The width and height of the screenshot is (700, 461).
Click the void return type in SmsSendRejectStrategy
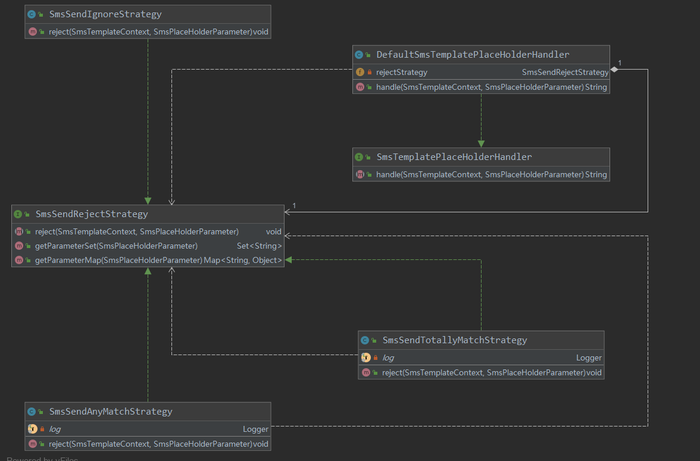pos(273,232)
